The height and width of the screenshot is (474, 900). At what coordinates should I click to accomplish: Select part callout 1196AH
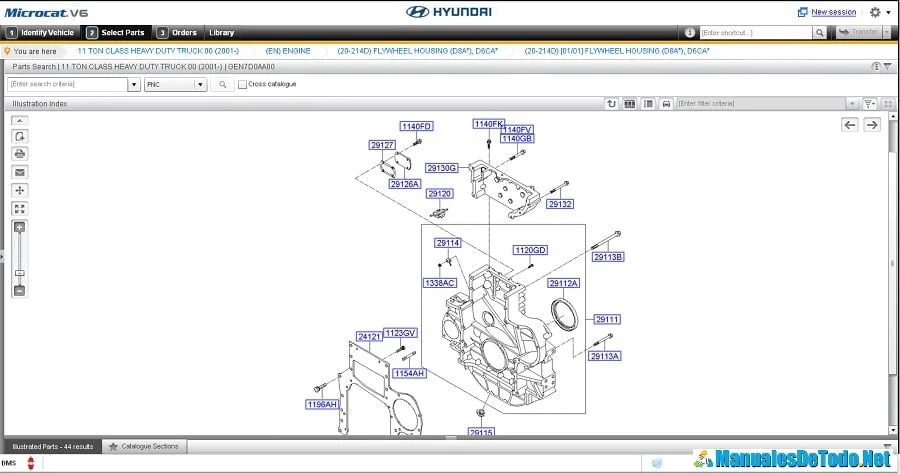coord(322,405)
